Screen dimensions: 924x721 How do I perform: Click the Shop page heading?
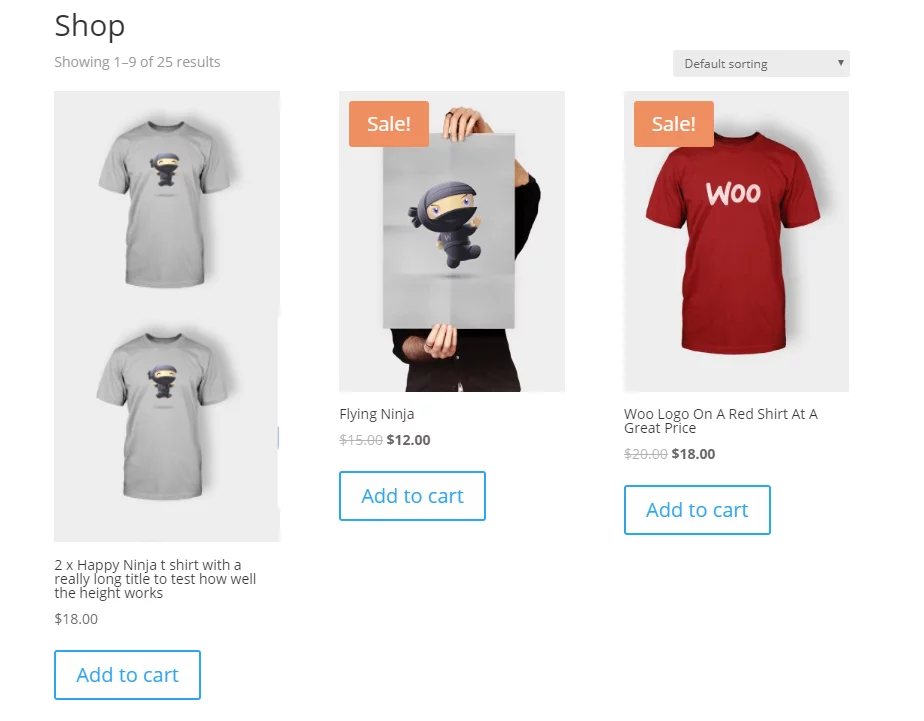[x=90, y=27]
